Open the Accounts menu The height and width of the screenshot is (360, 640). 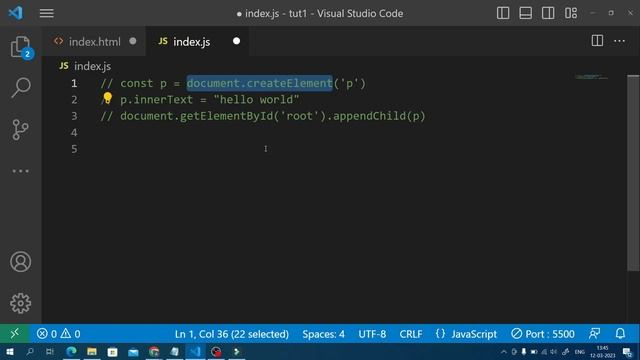[x=20, y=262]
